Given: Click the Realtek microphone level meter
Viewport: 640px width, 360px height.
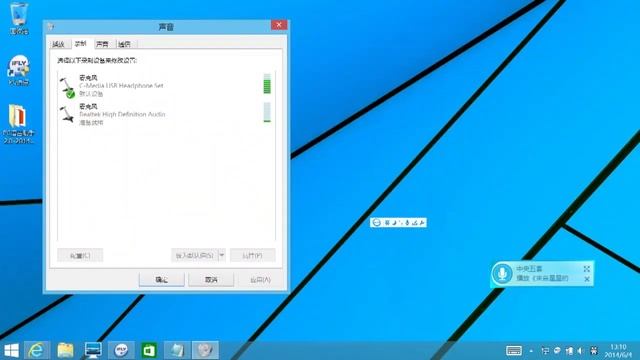Looking at the screenshot, I should tap(267, 112).
